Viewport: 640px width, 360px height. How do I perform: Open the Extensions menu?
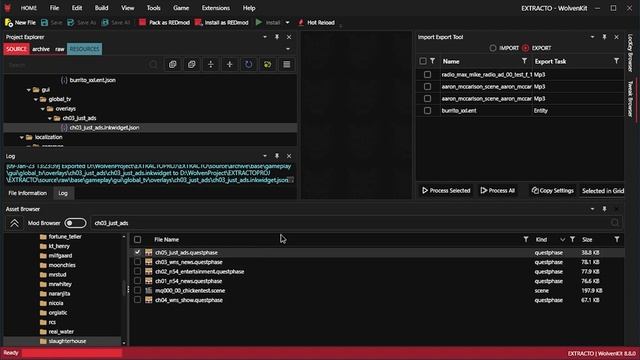(216, 8)
